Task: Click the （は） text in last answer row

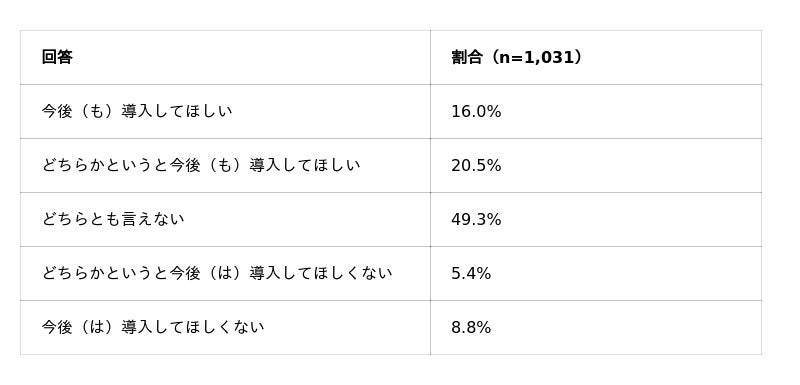Action: click(96, 327)
